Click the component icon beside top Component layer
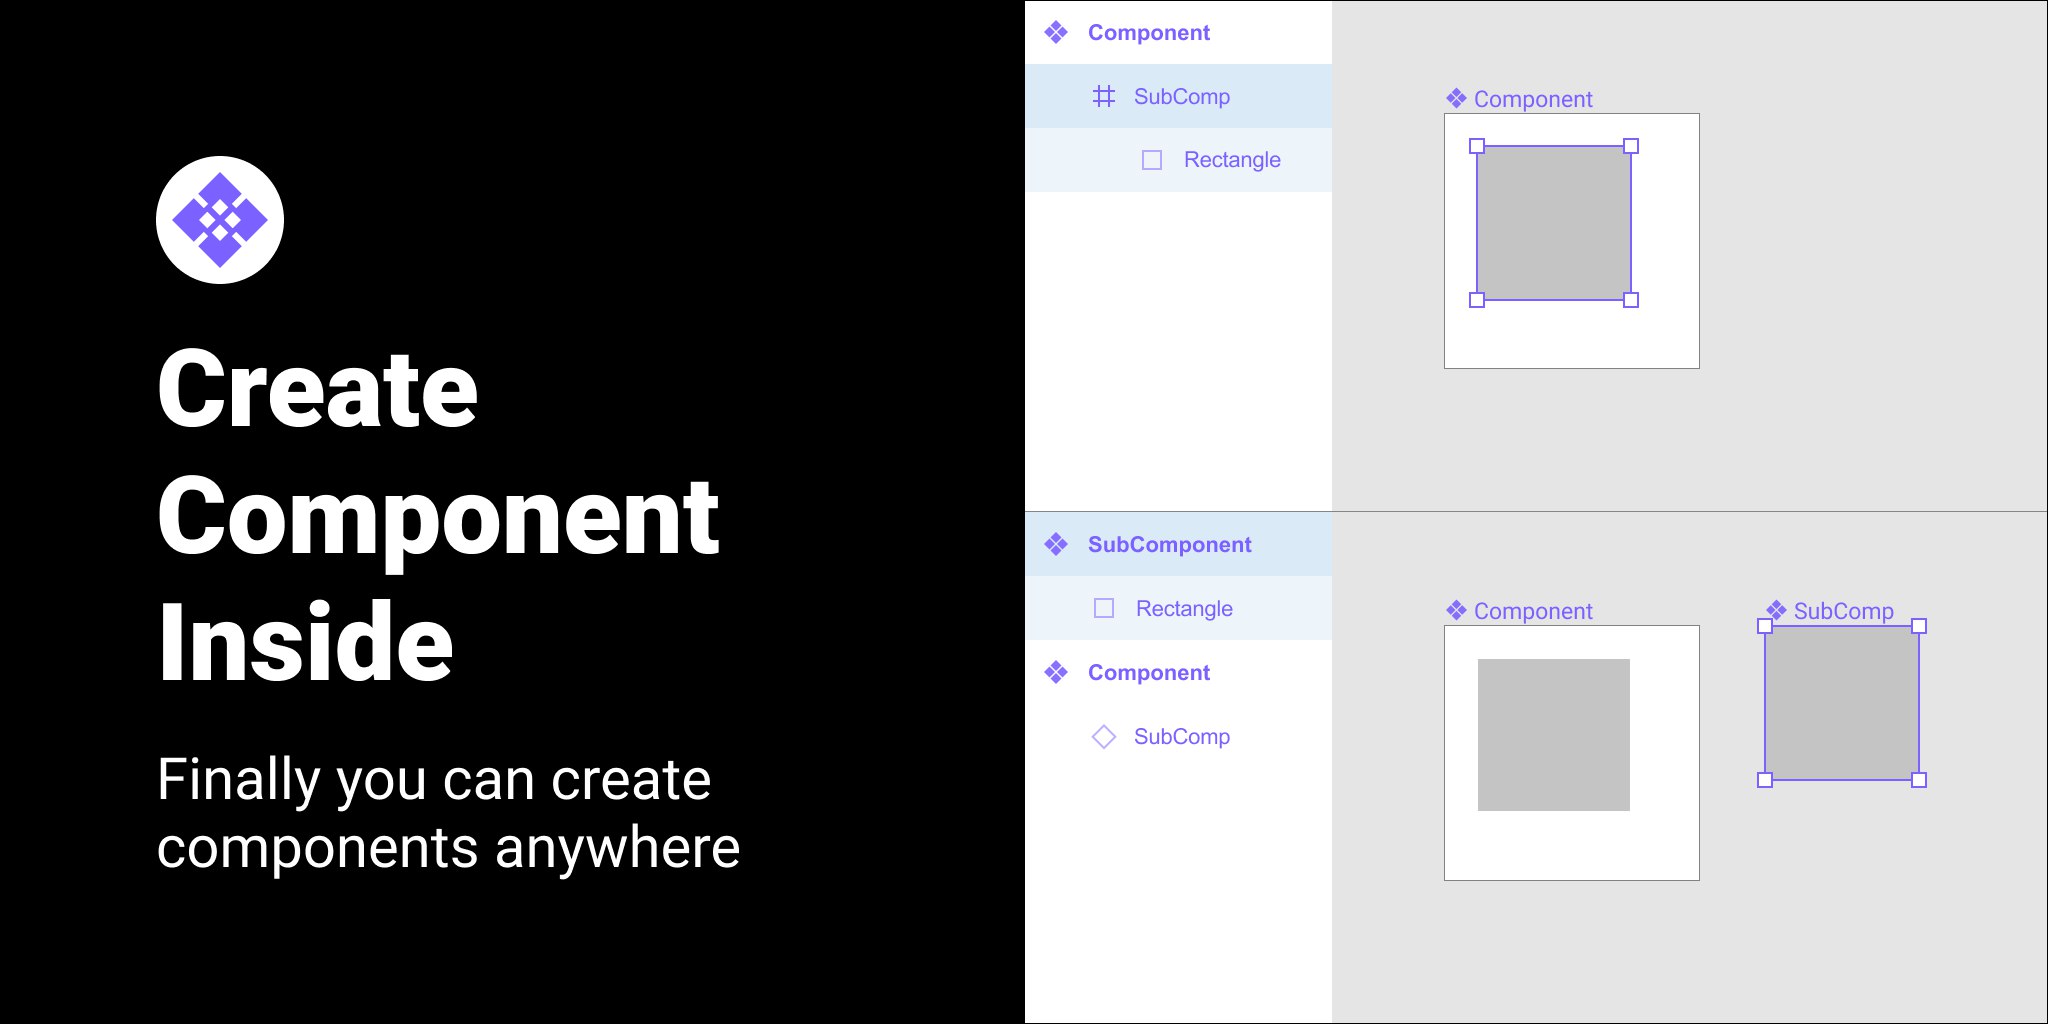This screenshot has width=2048, height=1024. point(1056,33)
